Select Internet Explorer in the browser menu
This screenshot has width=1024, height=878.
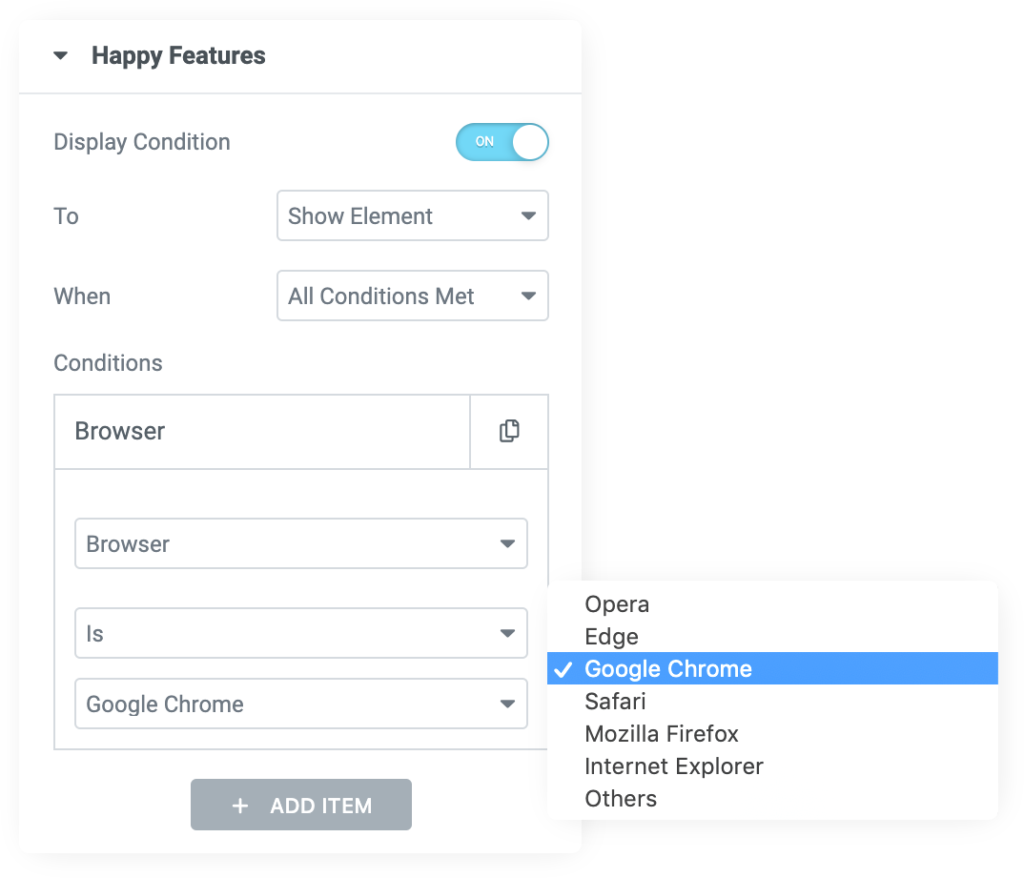673,766
